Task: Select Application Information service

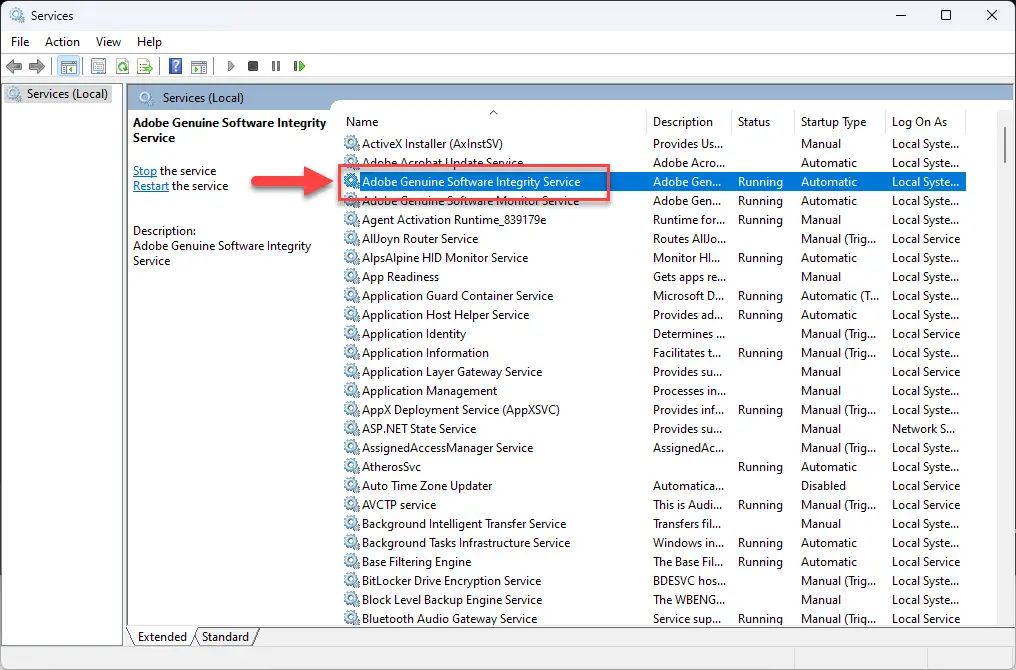Action: tap(425, 352)
